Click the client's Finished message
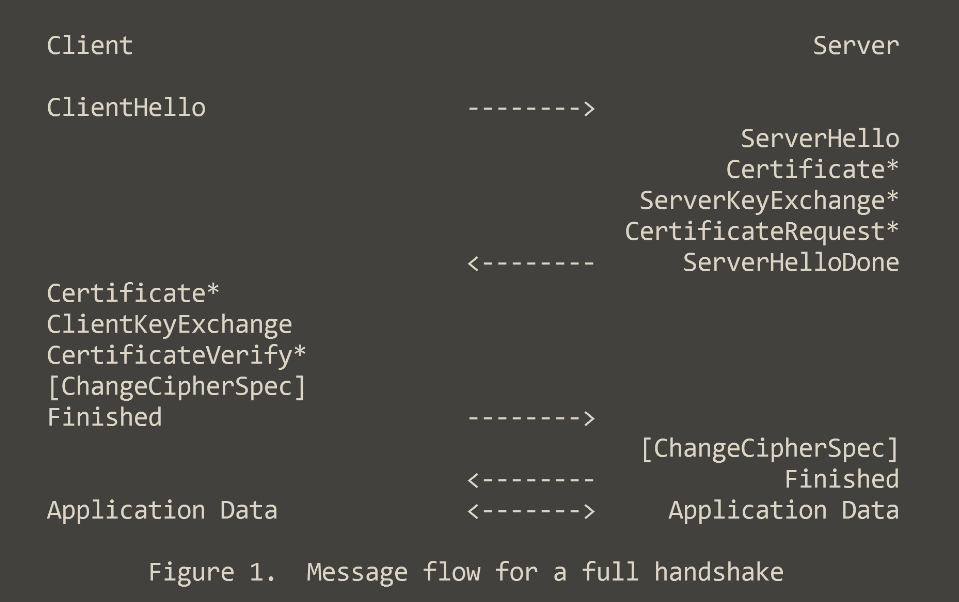Screen dimensions: 959x602 105,417
